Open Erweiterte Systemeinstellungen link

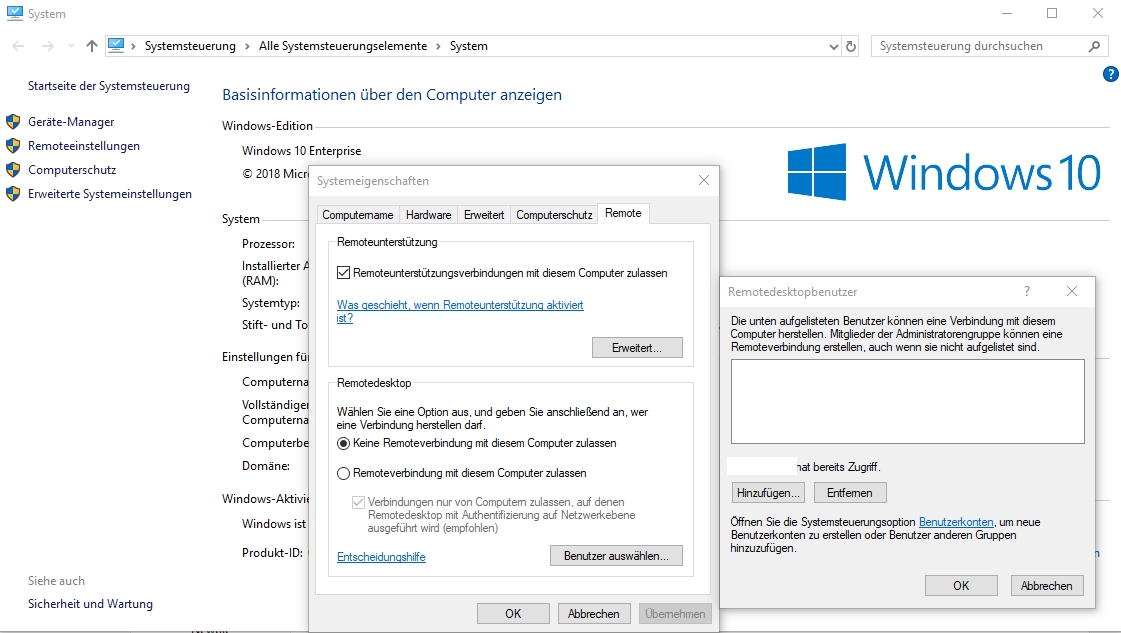(109, 194)
